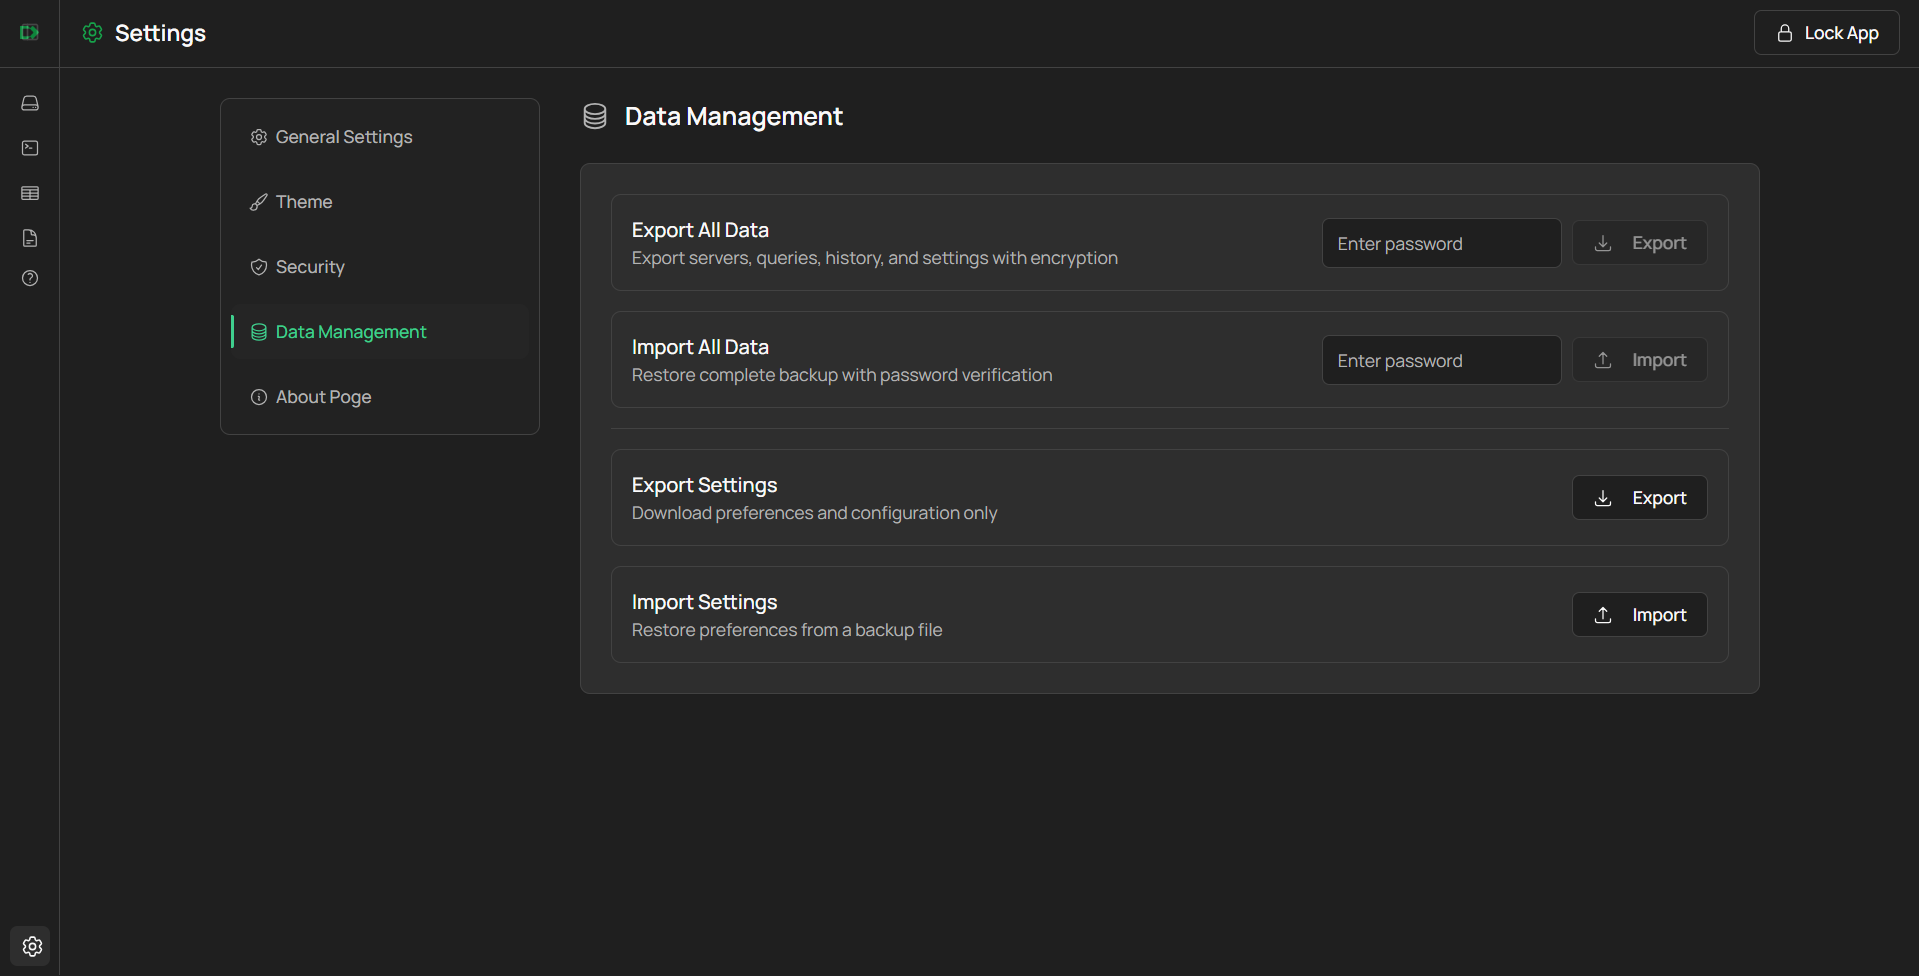The height and width of the screenshot is (976, 1919).
Task: Click the Poge app logo top-left
Action: (x=29, y=32)
